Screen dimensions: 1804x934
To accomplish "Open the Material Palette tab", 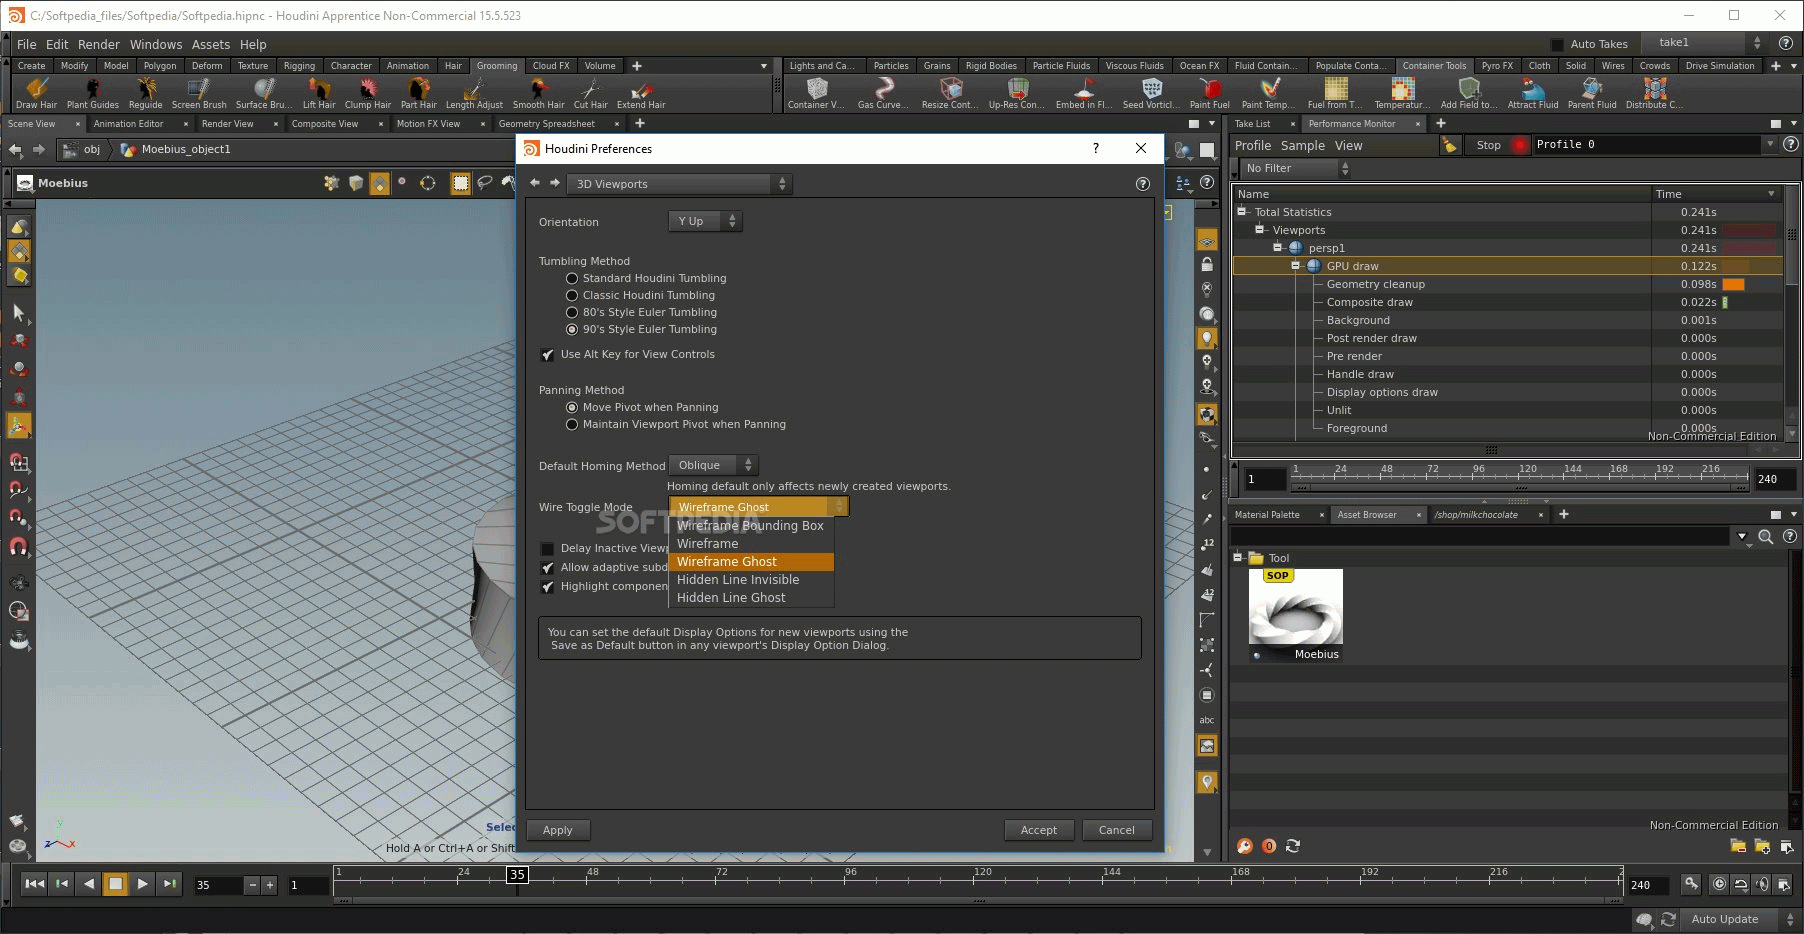I will 1267,515.
